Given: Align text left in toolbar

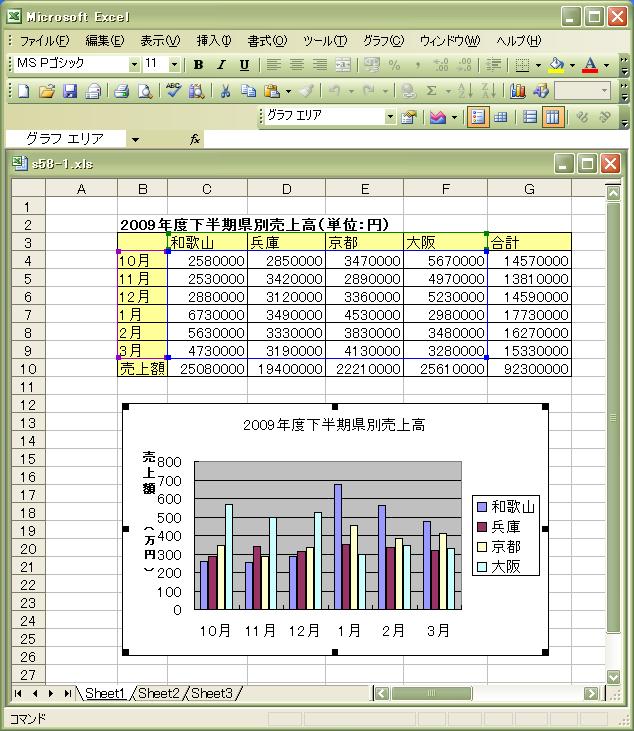Looking at the screenshot, I should click(274, 65).
